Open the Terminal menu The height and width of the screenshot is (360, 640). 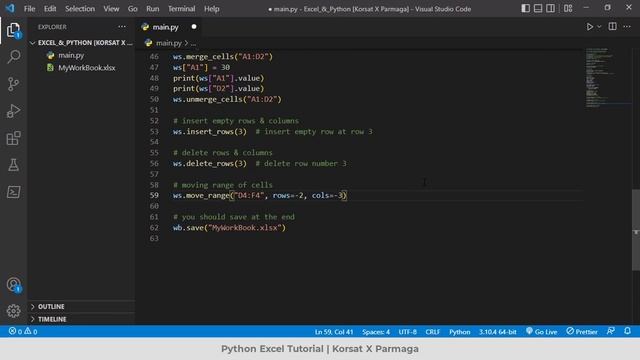pos(181,9)
